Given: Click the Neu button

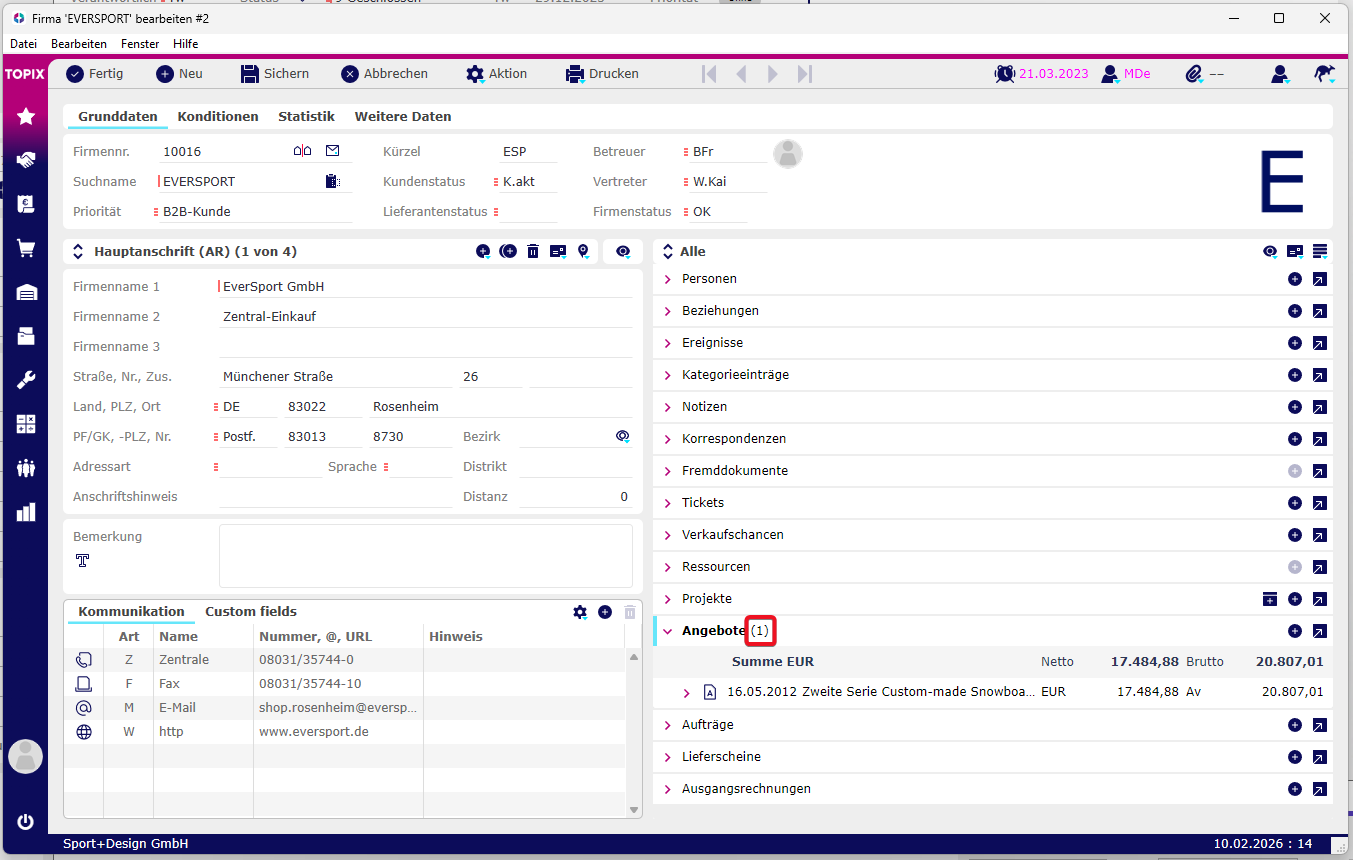Looking at the screenshot, I should pyautogui.click(x=180, y=74).
